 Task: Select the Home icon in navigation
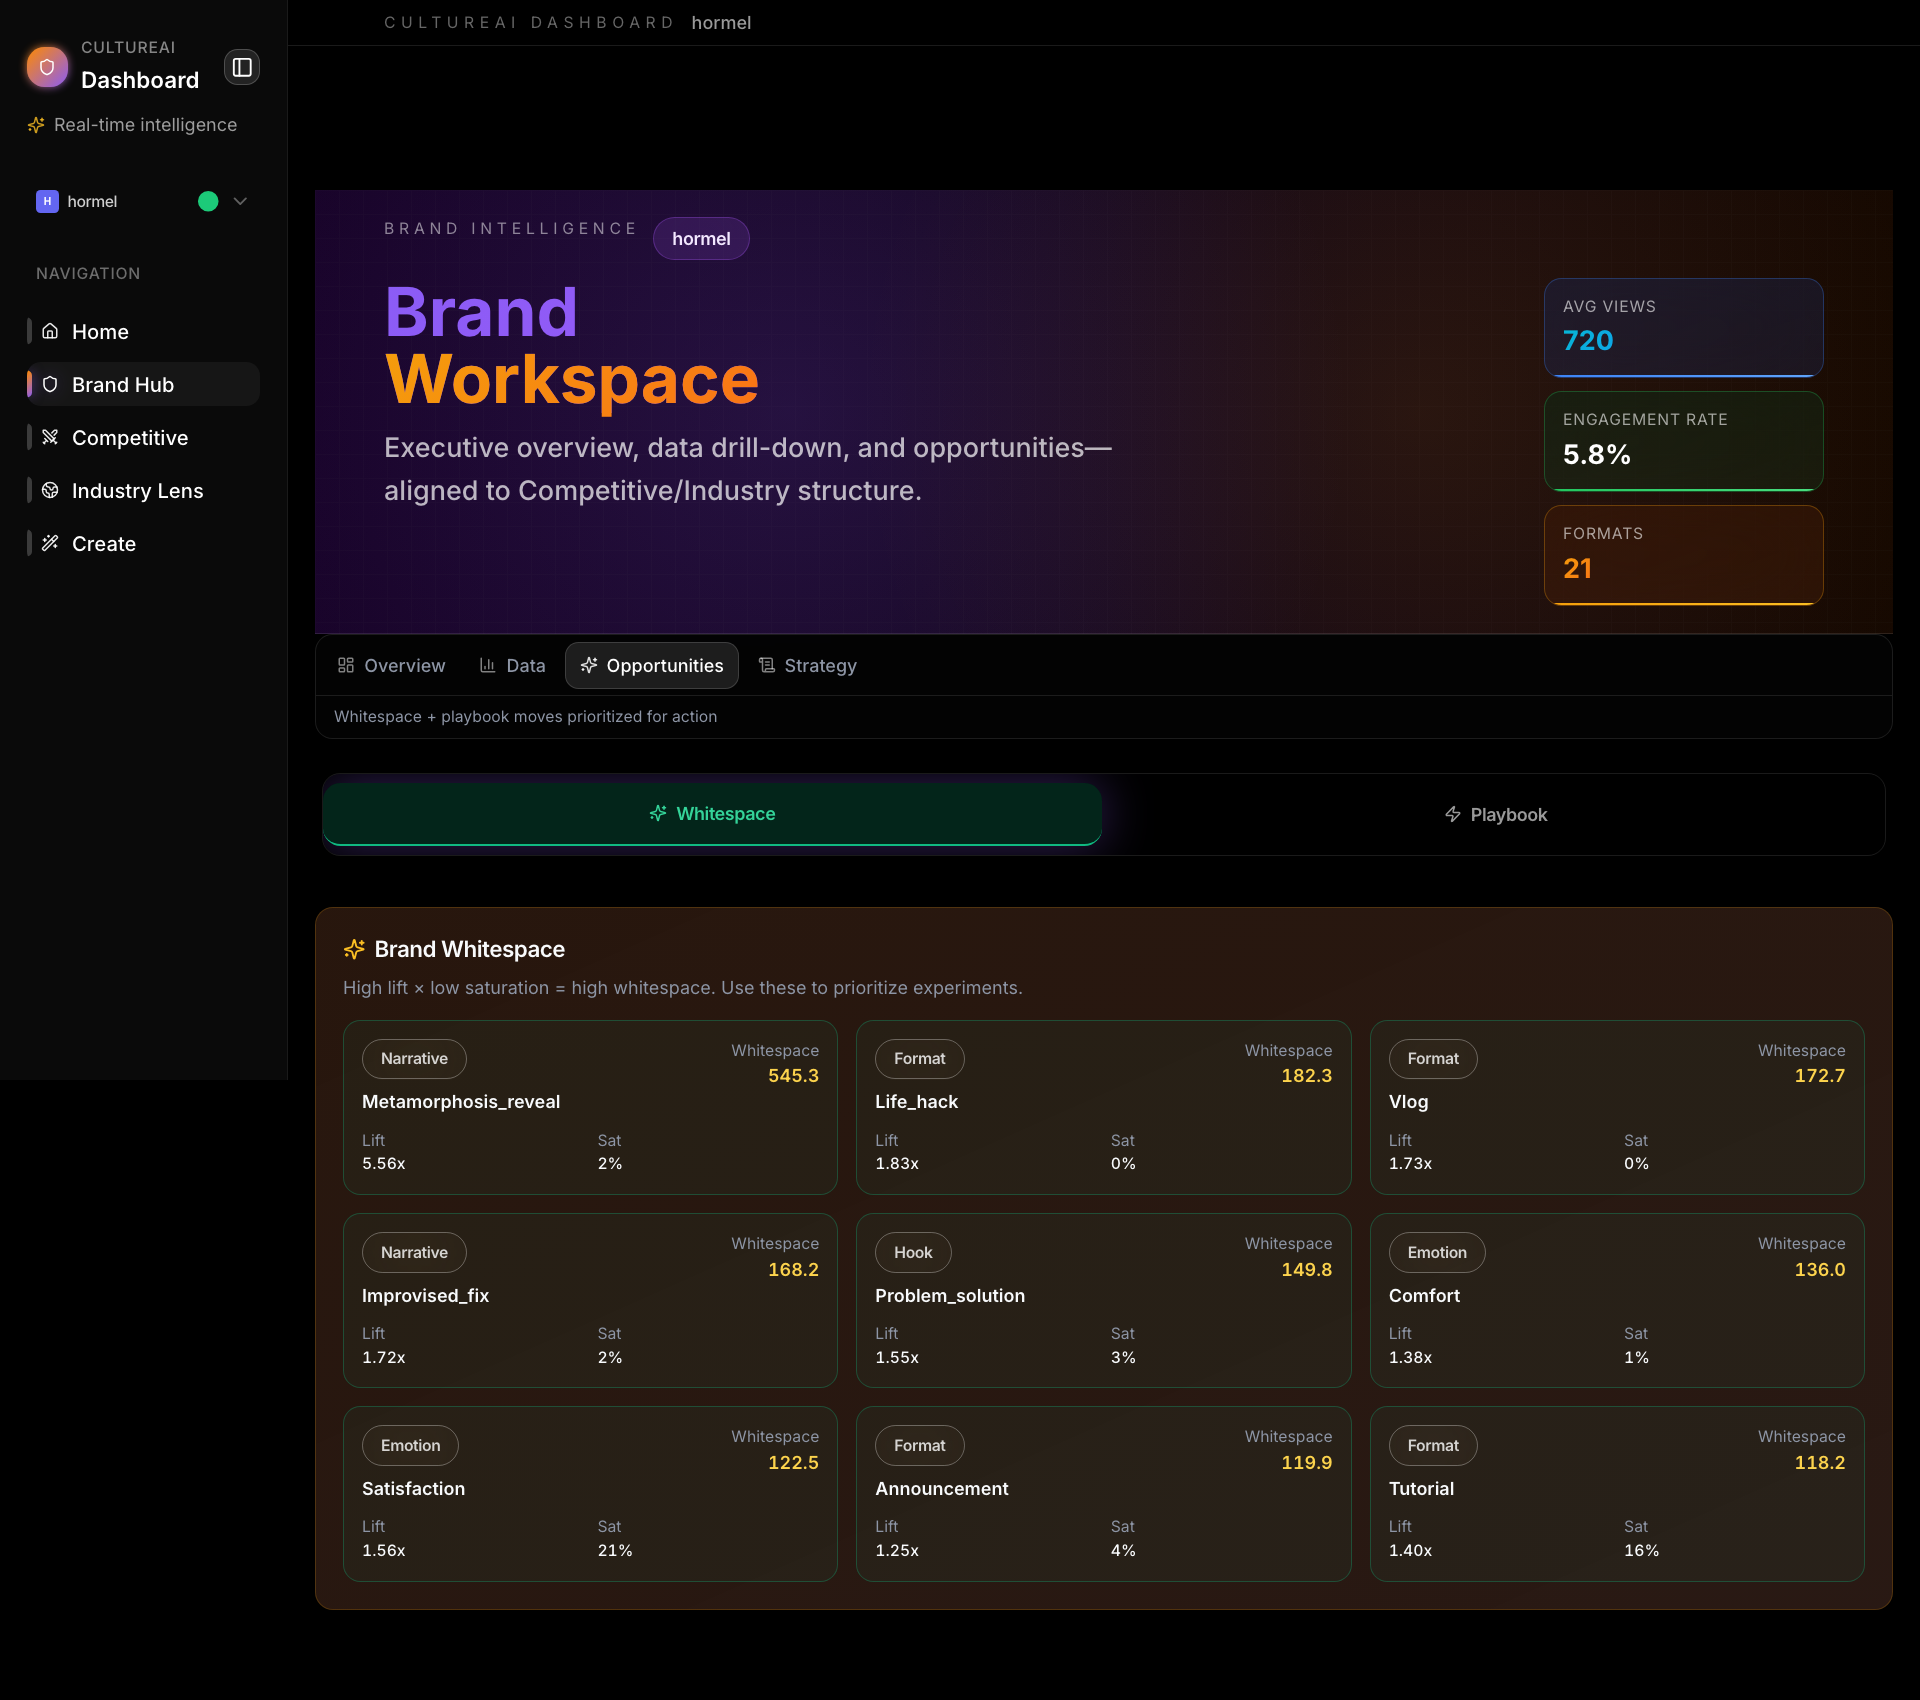point(50,331)
